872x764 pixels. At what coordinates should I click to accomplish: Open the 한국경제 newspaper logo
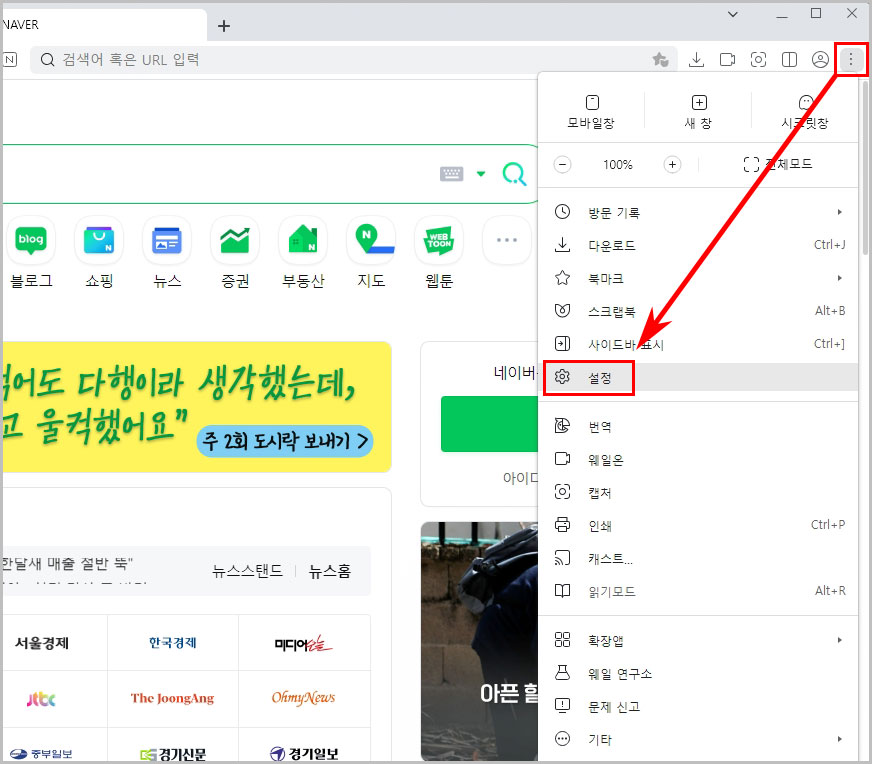click(172, 643)
